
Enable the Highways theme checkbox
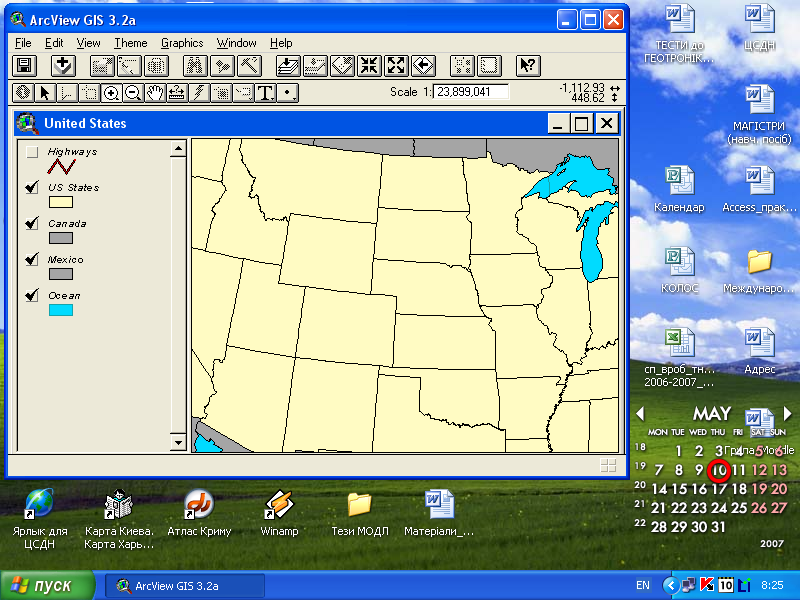pyautogui.click(x=32, y=152)
